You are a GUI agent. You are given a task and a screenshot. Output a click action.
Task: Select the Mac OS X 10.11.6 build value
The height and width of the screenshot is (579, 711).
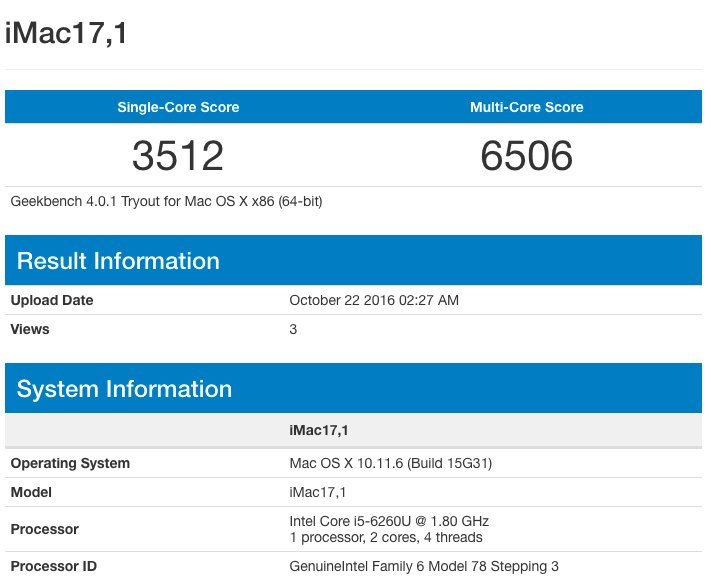click(x=390, y=463)
